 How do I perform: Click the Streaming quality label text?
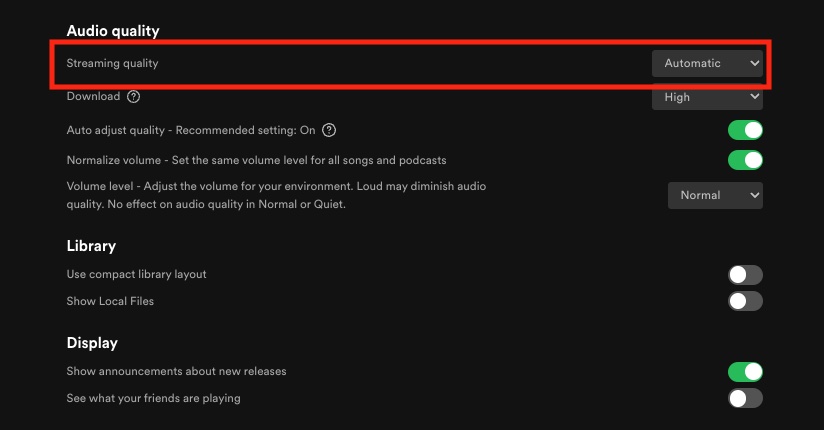coord(112,64)
